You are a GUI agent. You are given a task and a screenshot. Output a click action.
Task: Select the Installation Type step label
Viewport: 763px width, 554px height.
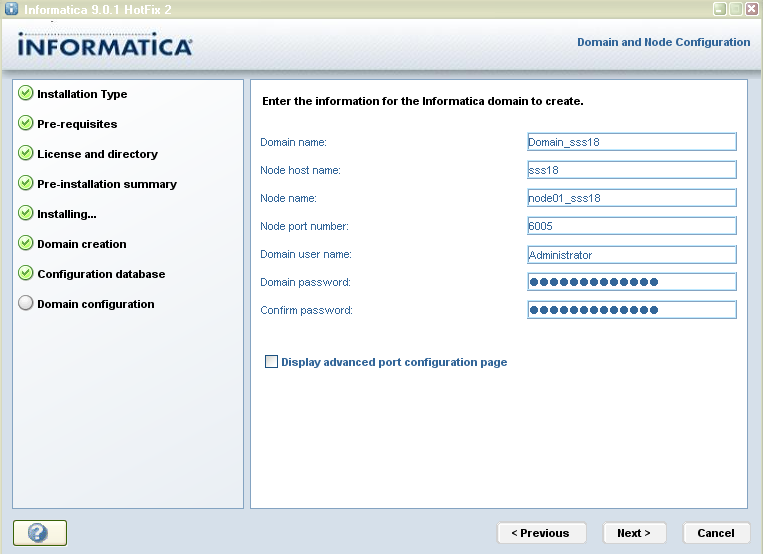[x=82, y=94]
